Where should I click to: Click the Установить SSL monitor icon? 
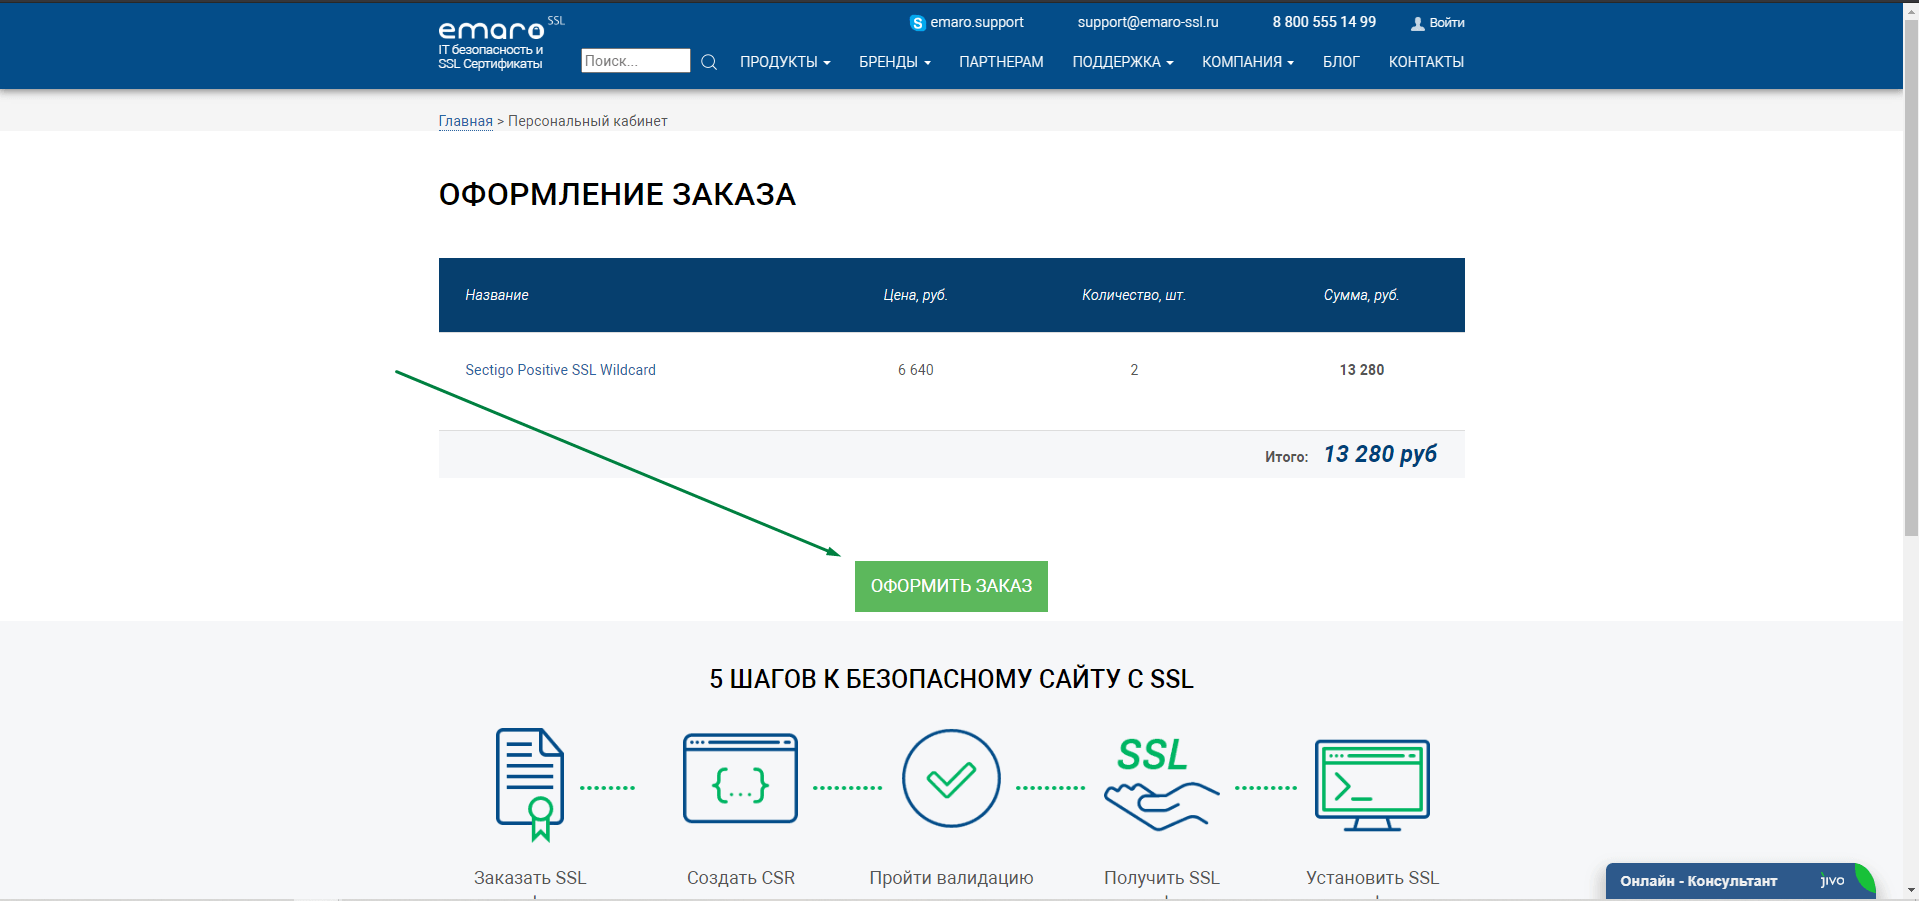(1372, 786)
